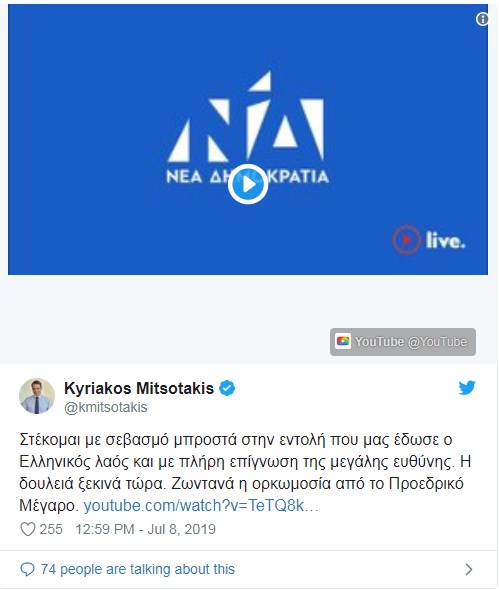Viewport: 499px width, 590px height.
Task: Click the reply speech bubble icon
Action: [x=27, y=570]
